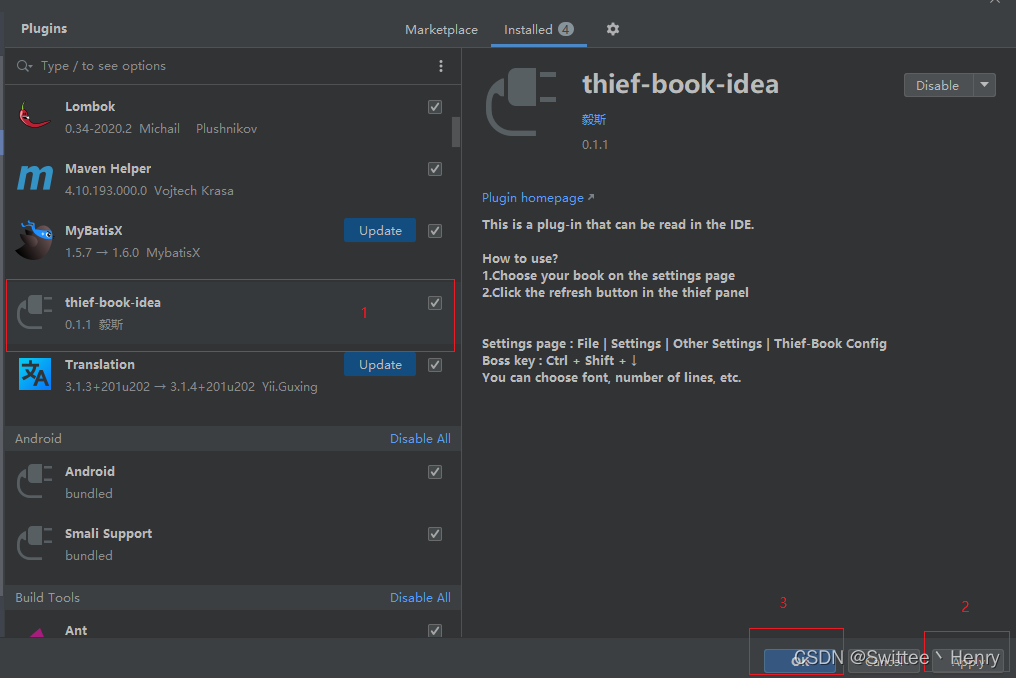Update the Translation plugin
This screenshot has width=1016, height=678.
click(380, 365)
